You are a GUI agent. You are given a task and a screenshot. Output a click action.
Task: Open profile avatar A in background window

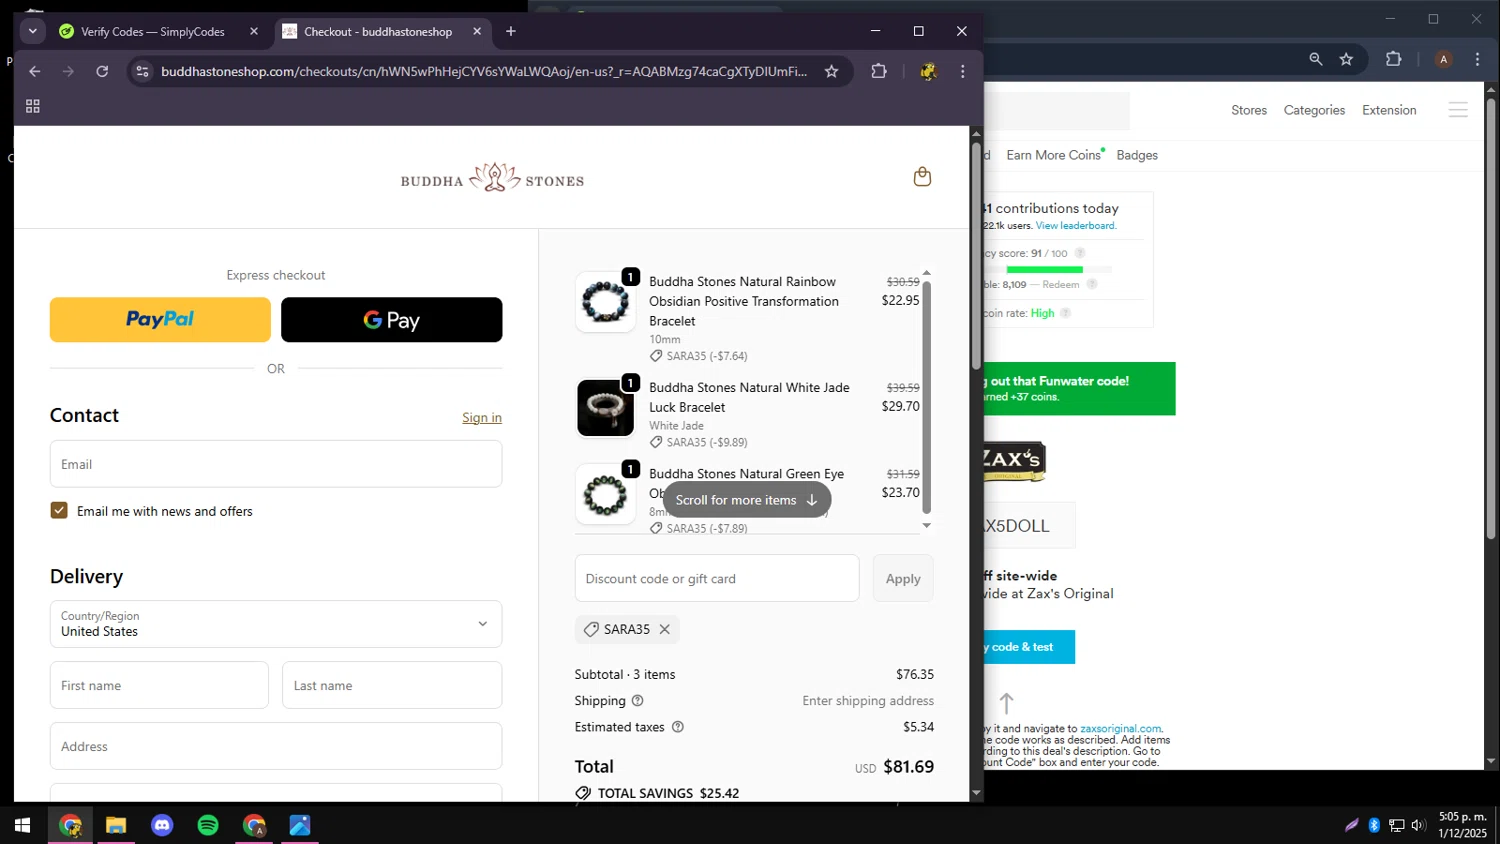1443,59
